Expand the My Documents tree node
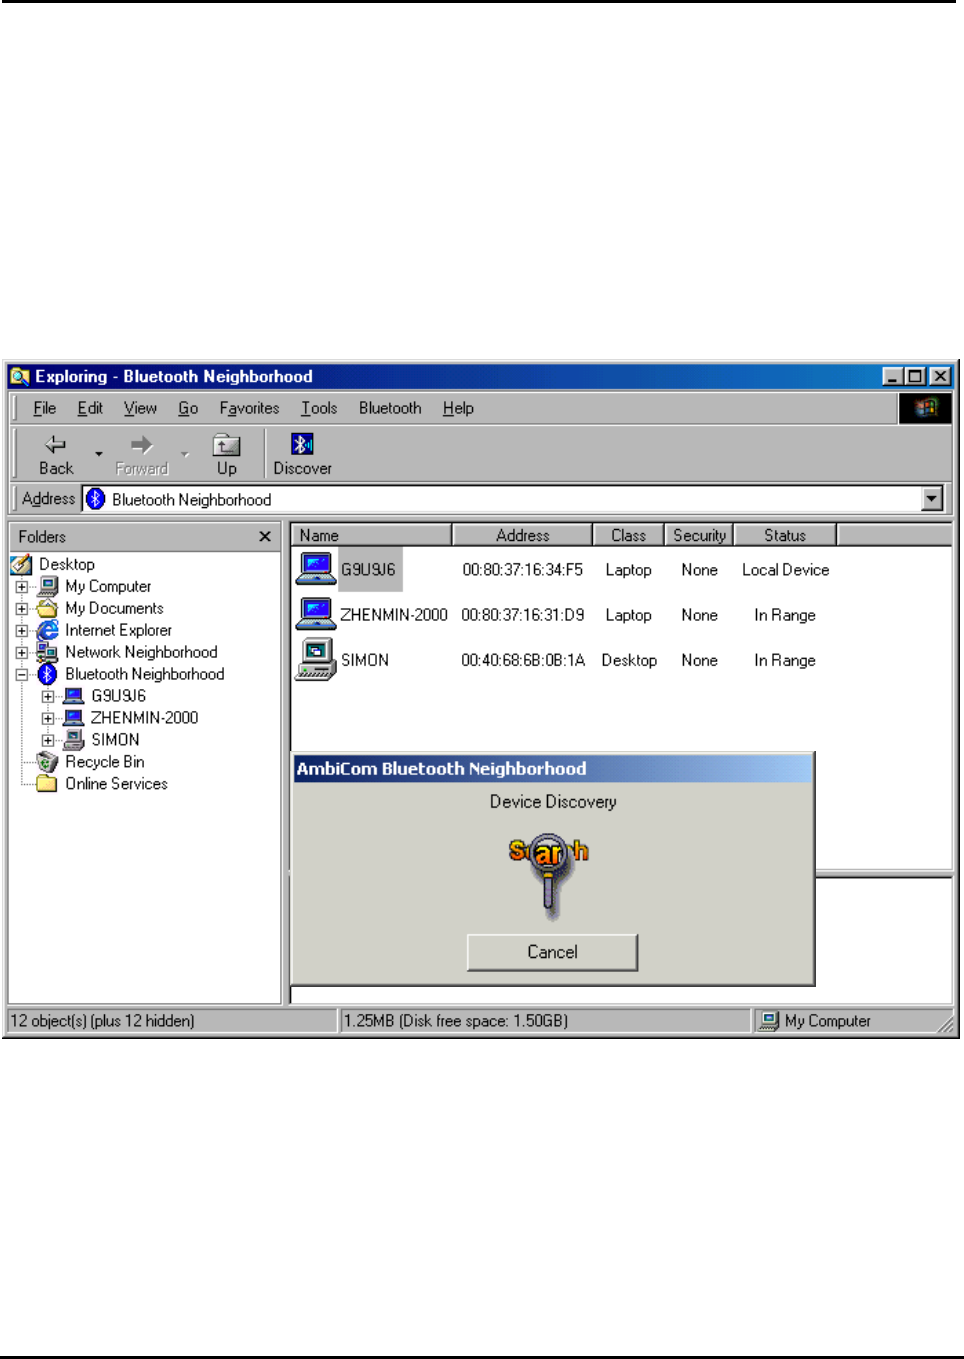Viewport: 964px width, 1359px height. [x=22, y=609]
